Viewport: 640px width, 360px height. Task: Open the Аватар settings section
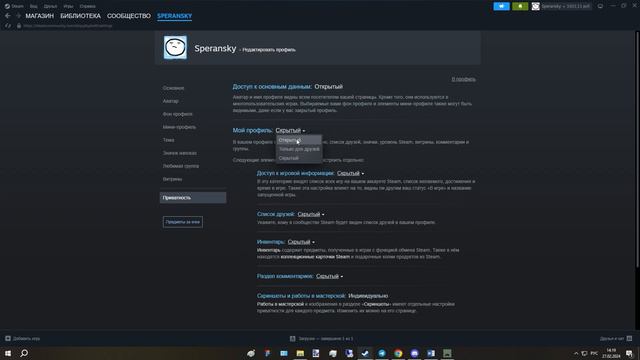[171, 101]
